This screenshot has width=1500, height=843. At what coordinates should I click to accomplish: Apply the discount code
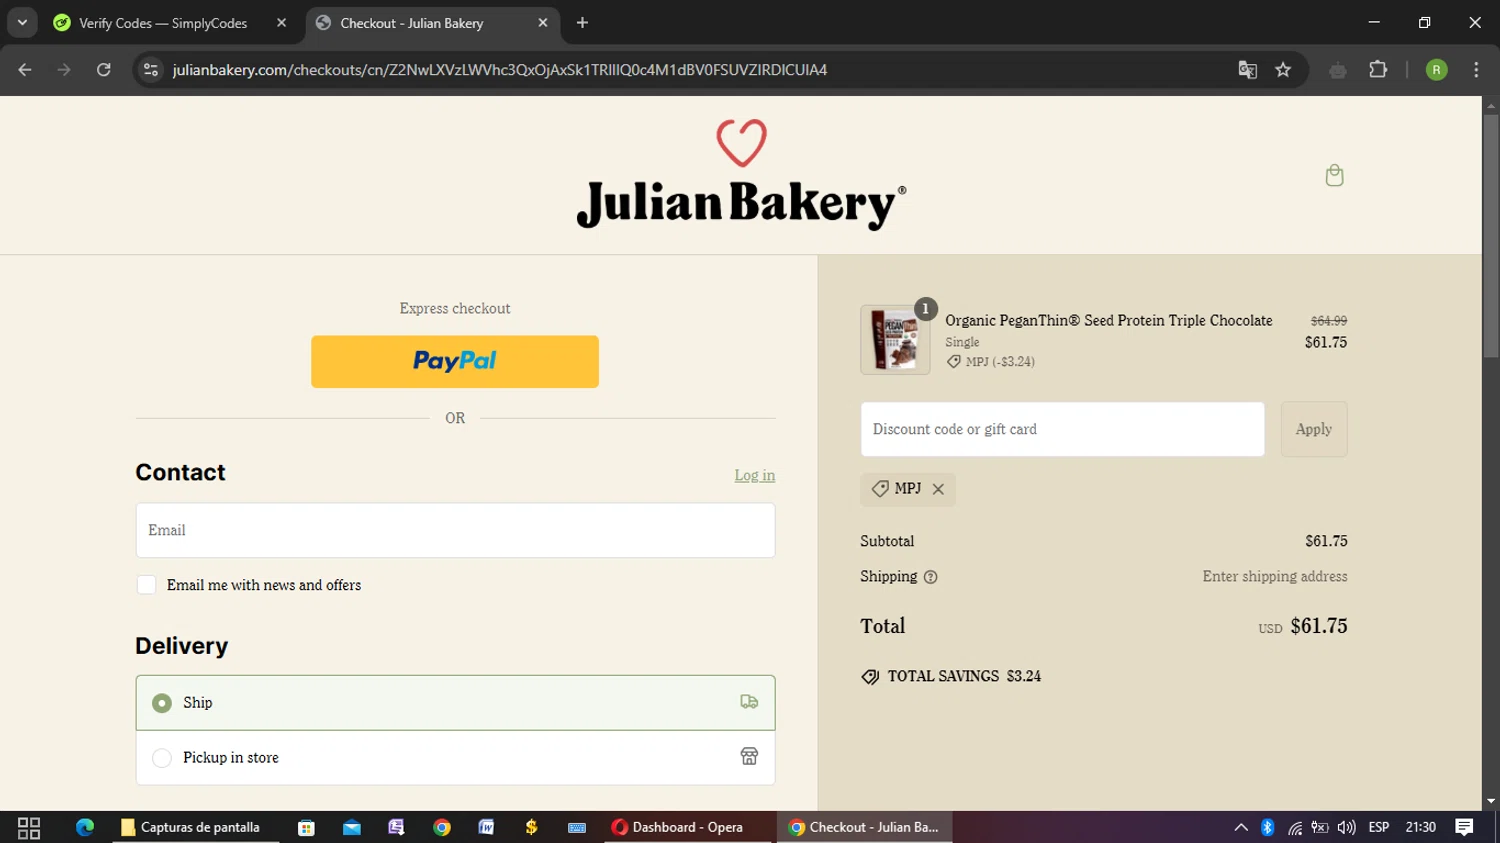(1314, 429)
